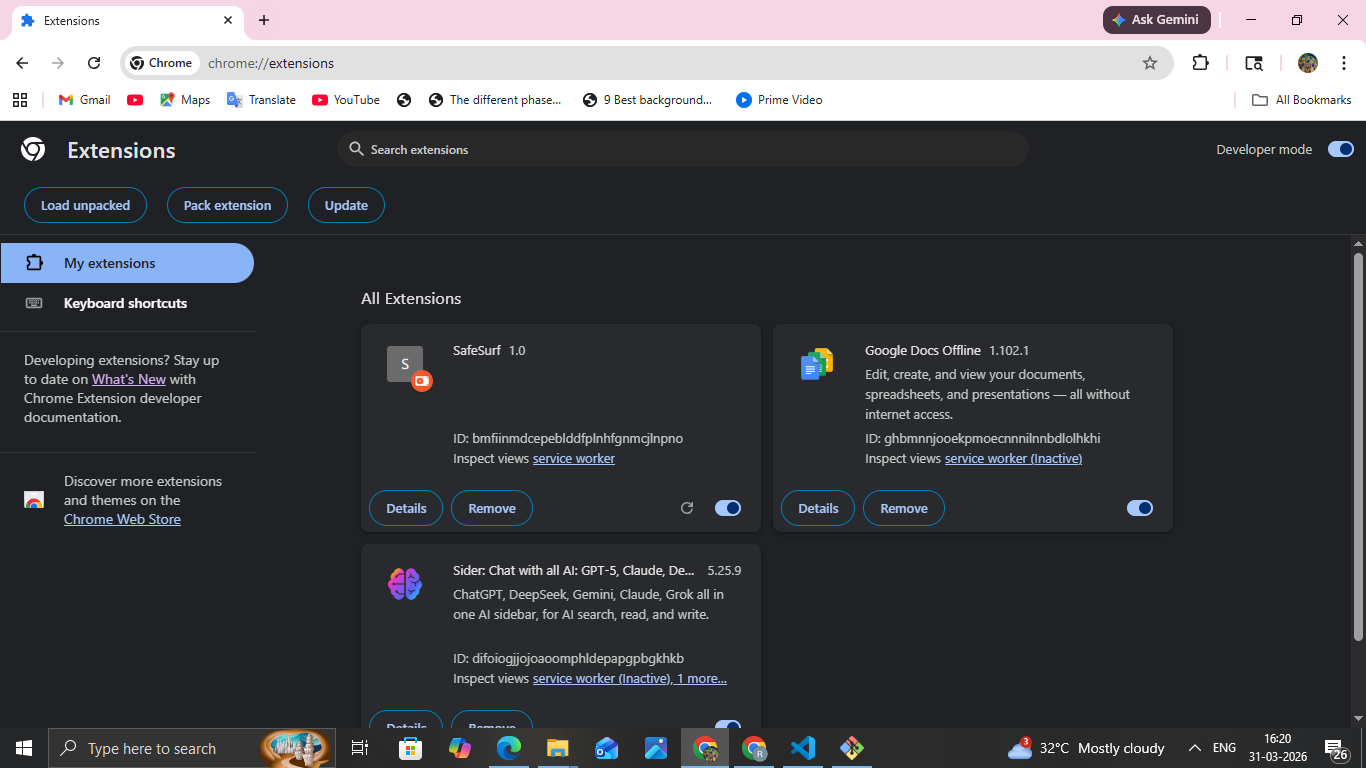The image size is (1366, 768).
Task: Reload the extensions page
Action: pyautogui.click(x=94, y=63)
